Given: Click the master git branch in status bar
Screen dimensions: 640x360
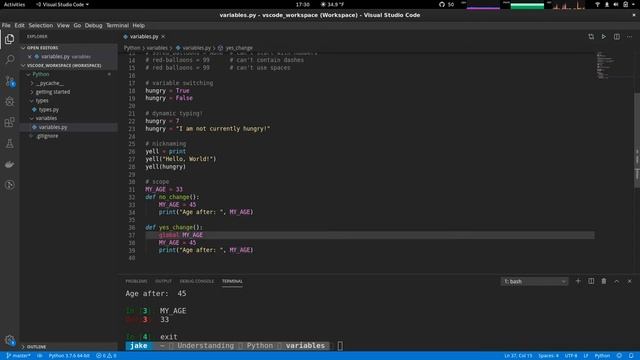Looking at the screenshot, I should pos(18,356).
